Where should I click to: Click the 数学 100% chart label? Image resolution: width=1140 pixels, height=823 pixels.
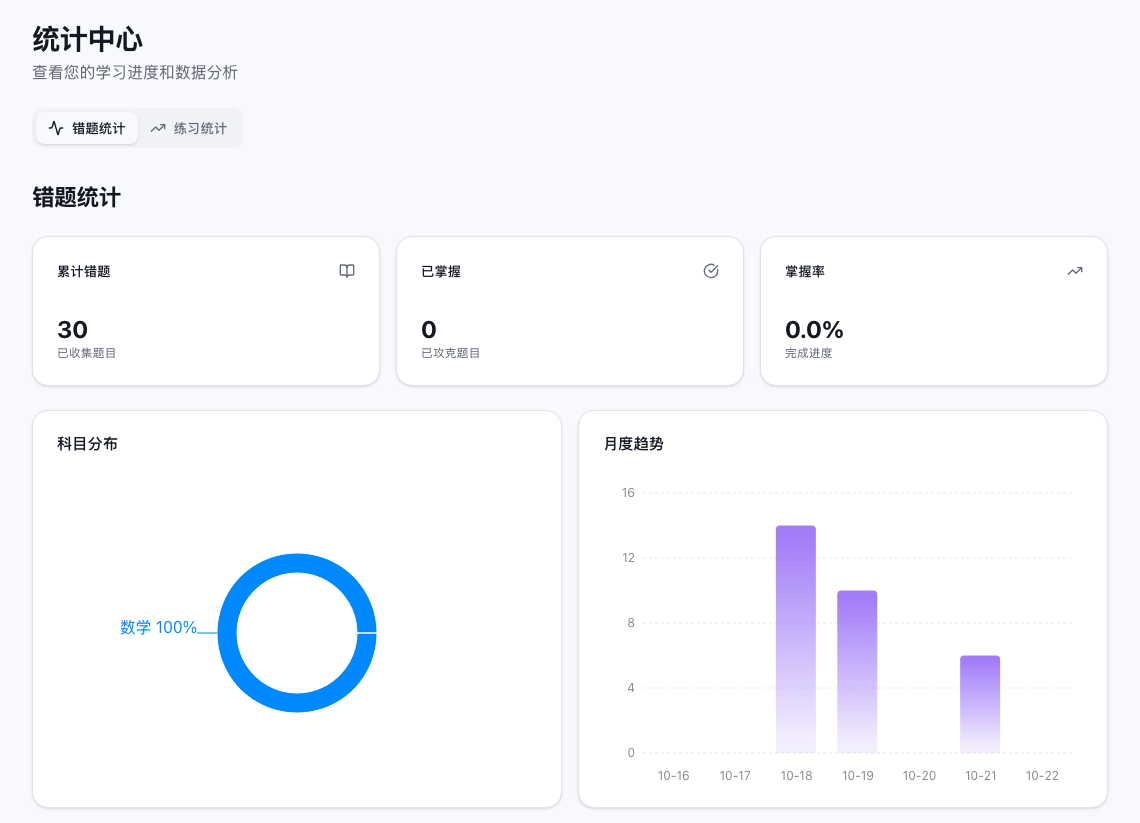pos(158,627)
